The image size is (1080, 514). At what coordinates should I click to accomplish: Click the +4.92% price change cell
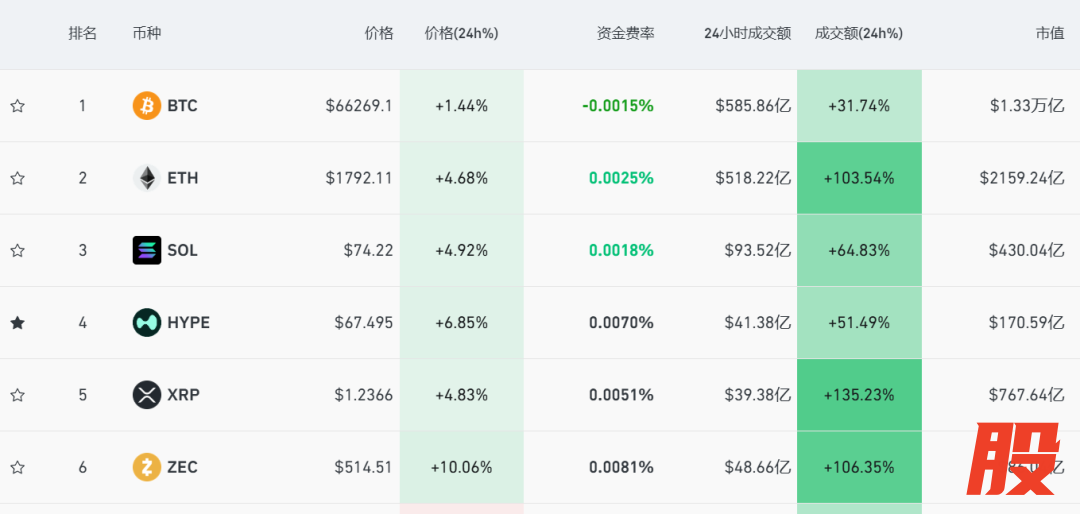pos(461,251)
